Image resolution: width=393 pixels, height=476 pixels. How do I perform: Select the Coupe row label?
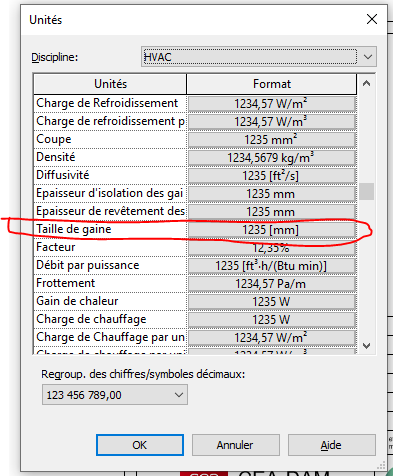click(x=110, y=139)
